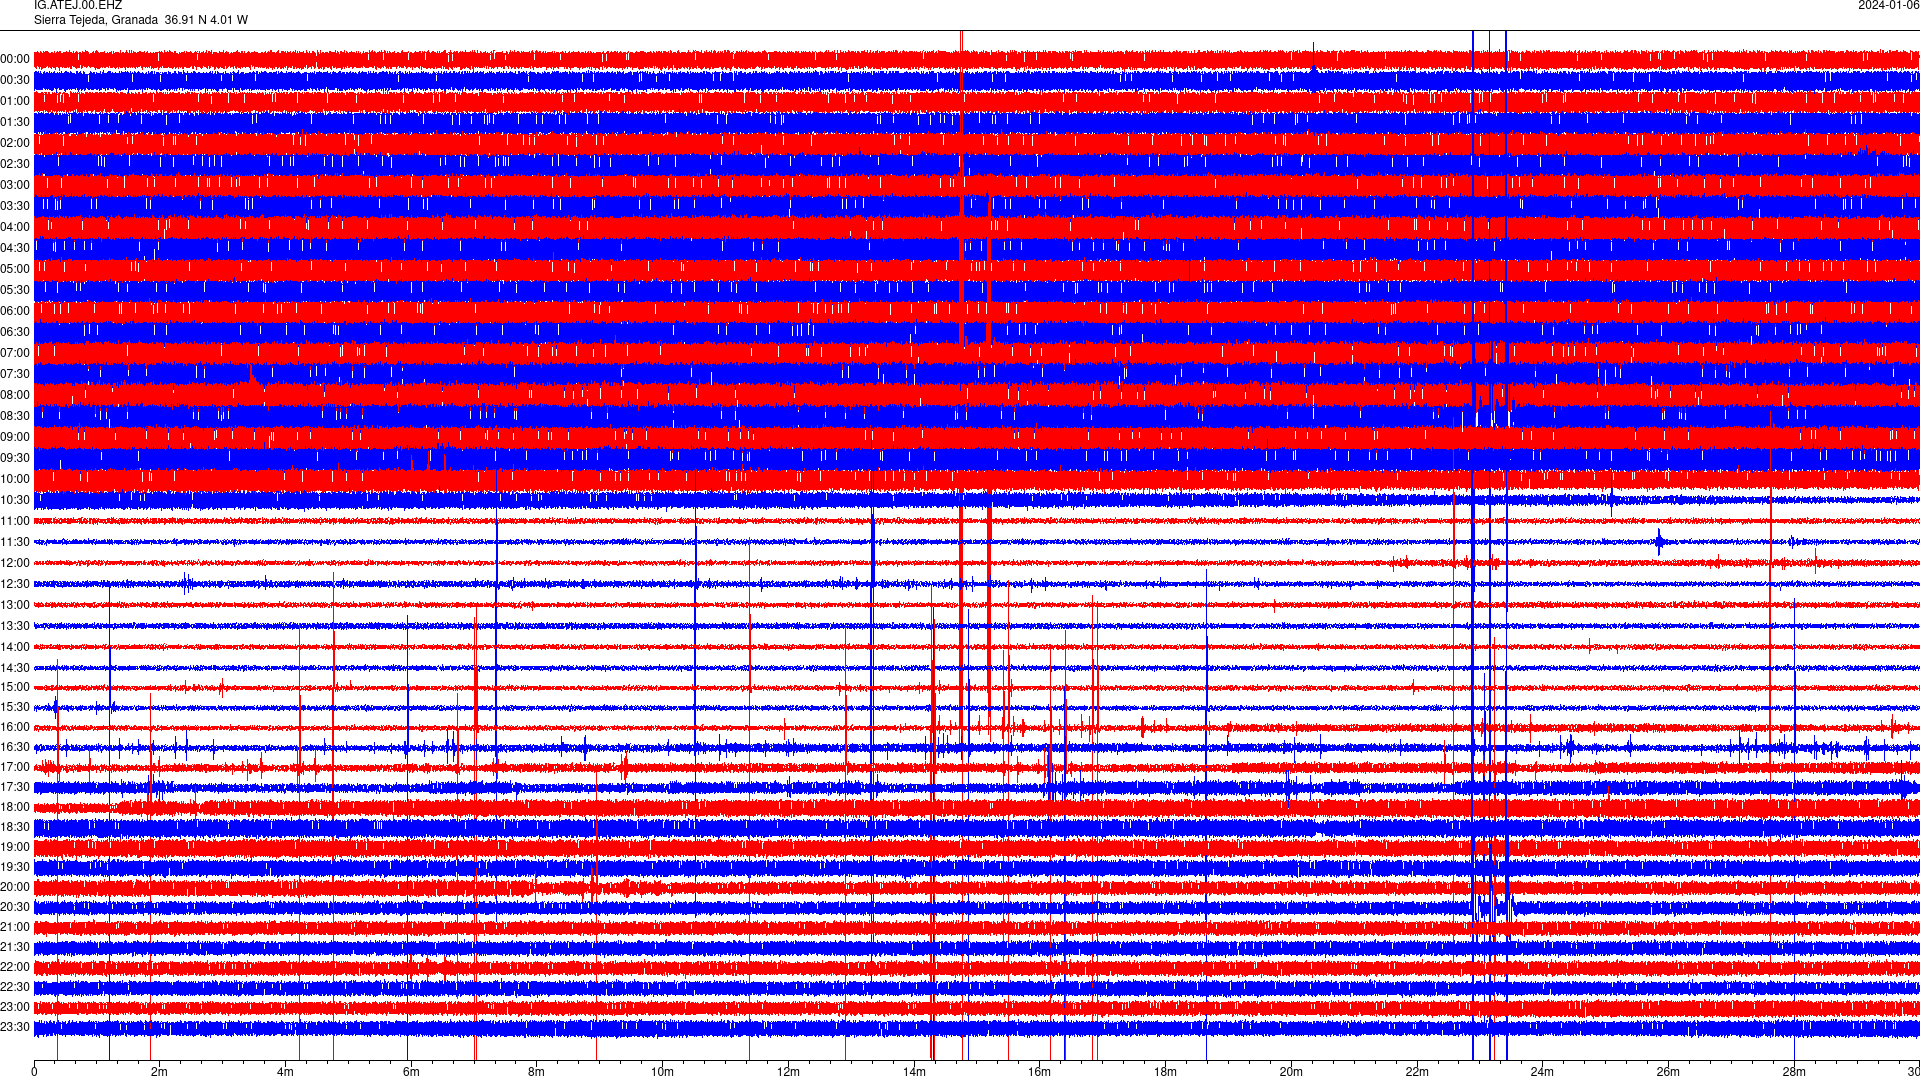Viewport: 1920px width, 1080px height.
Task: Select the 11:00 time row label
Action: (x=15, y=521)
